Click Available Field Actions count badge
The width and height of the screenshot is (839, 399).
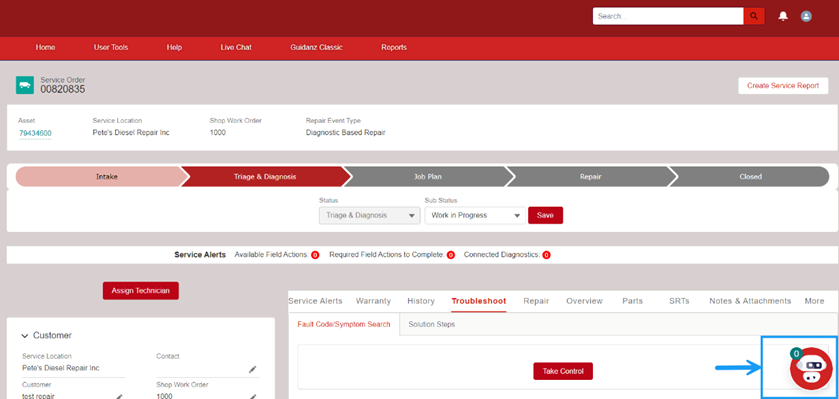click(315, 255)
